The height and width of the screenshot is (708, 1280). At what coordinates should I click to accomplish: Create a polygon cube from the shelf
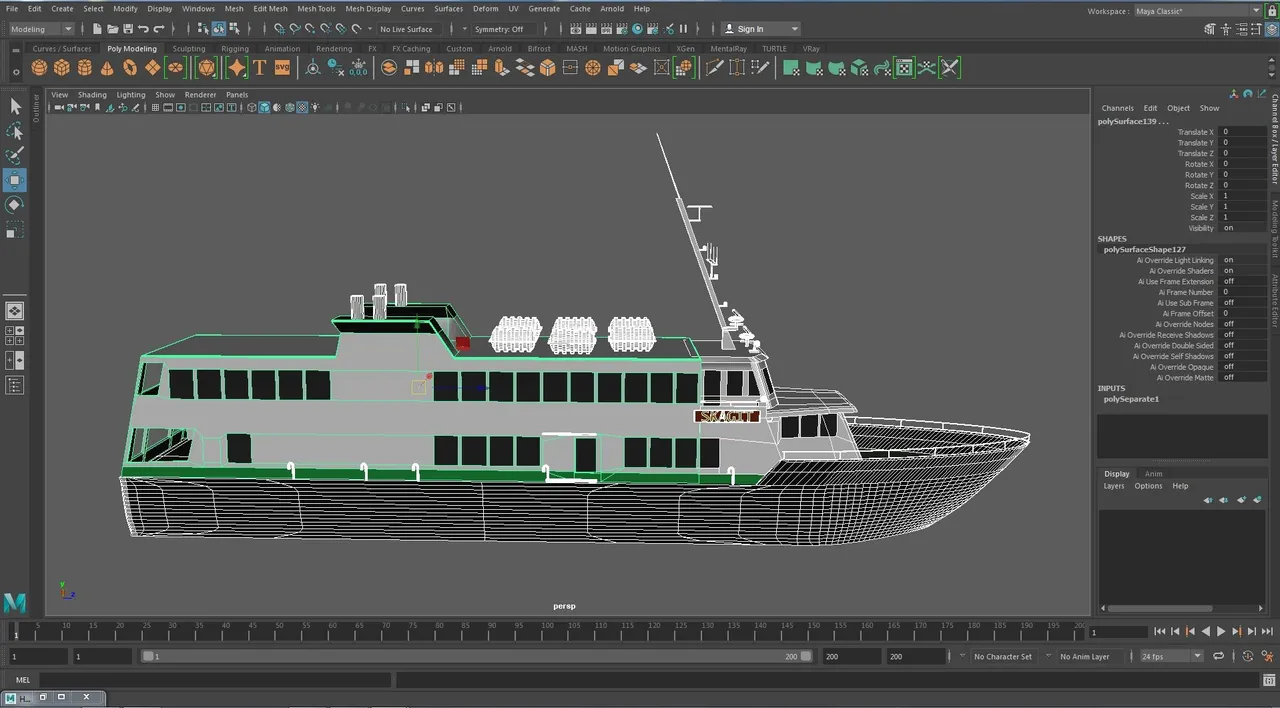(x=62, y=68)
